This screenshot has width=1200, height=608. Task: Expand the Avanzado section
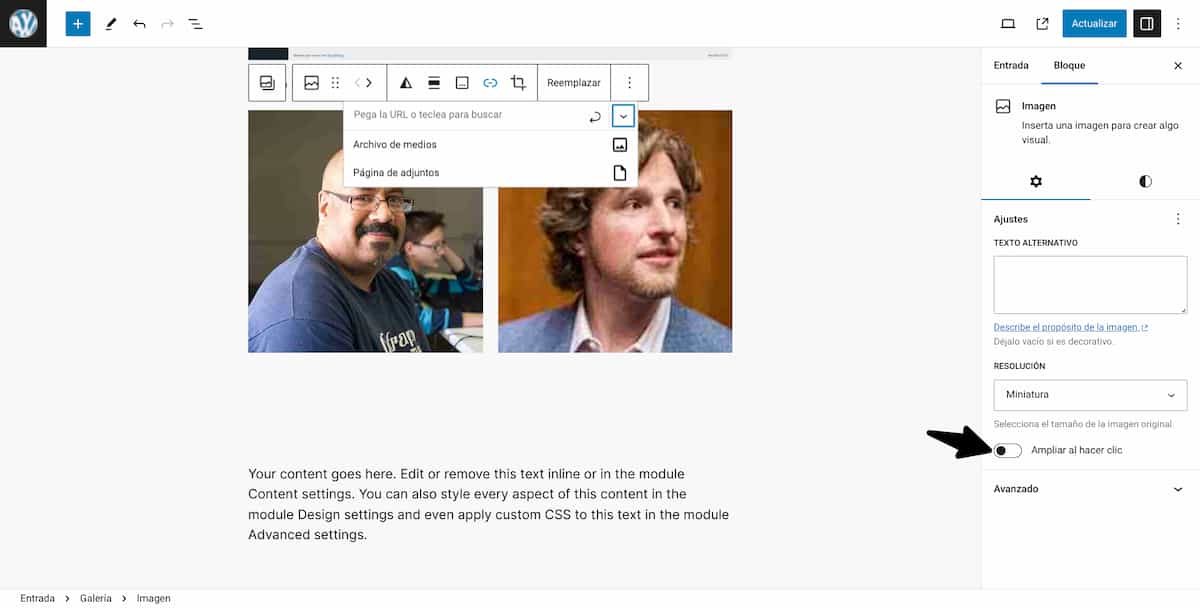pyautogui.click(x=1090, y=489)
